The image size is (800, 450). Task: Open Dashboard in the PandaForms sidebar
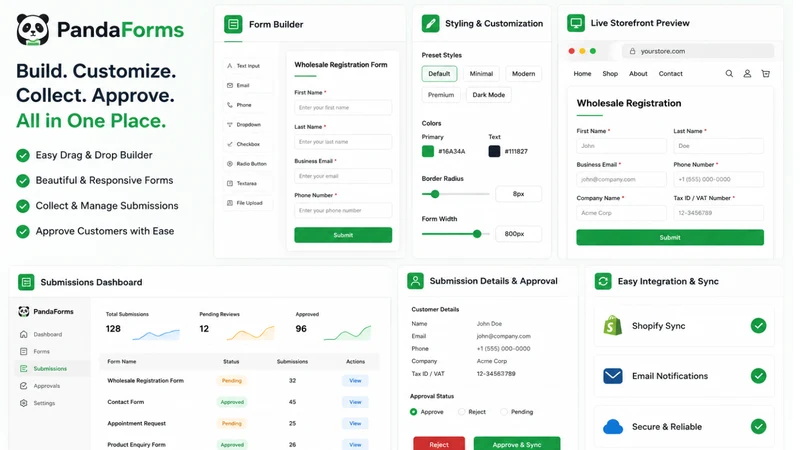coord(47,334)
